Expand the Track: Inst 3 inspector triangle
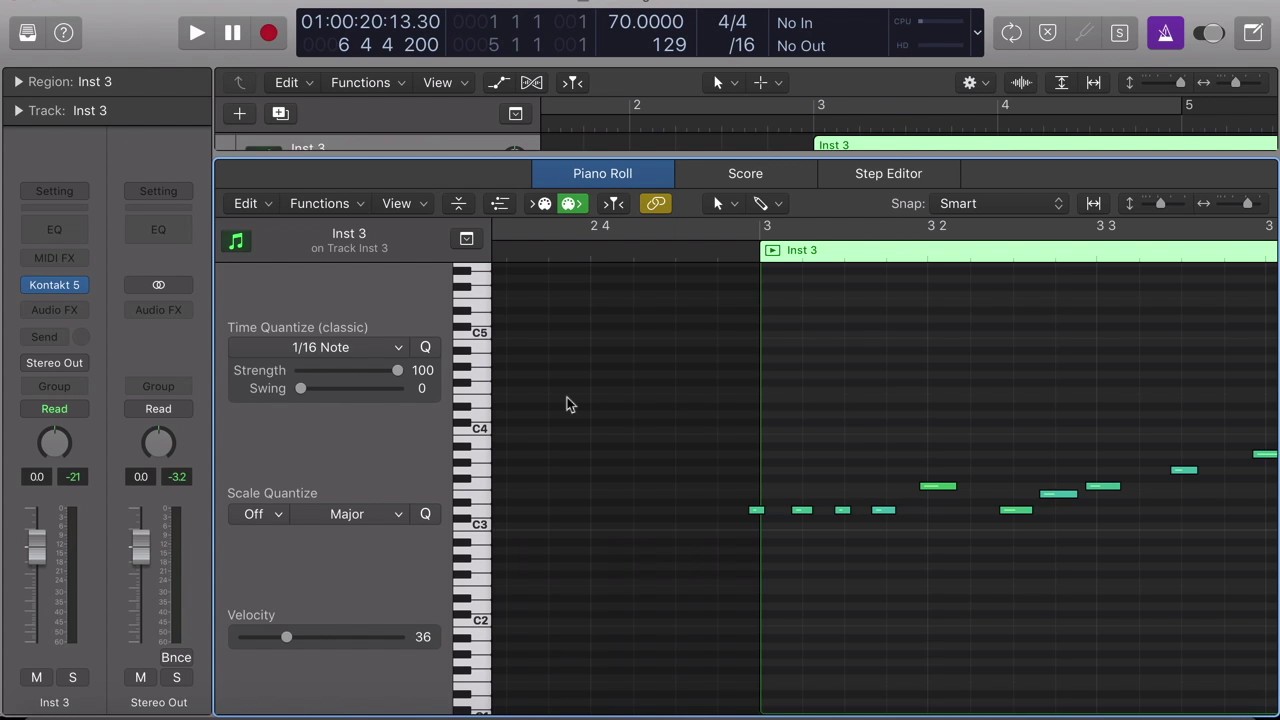This screenshot has height=720, width=1280. 18,111
